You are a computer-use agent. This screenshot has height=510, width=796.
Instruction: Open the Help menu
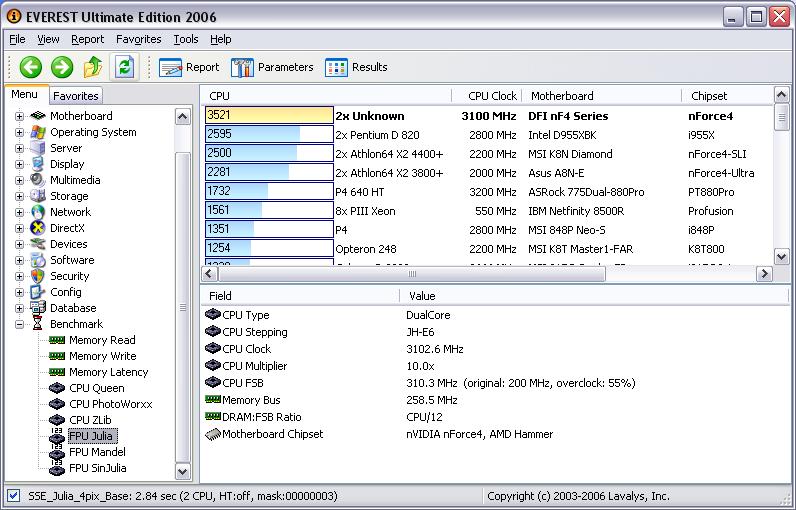(221, 39)
